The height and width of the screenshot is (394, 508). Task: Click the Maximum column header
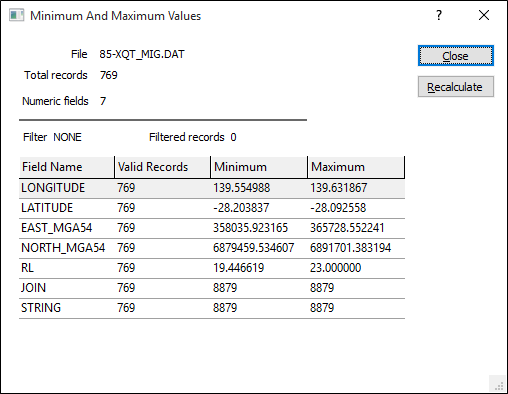point(356,167)
